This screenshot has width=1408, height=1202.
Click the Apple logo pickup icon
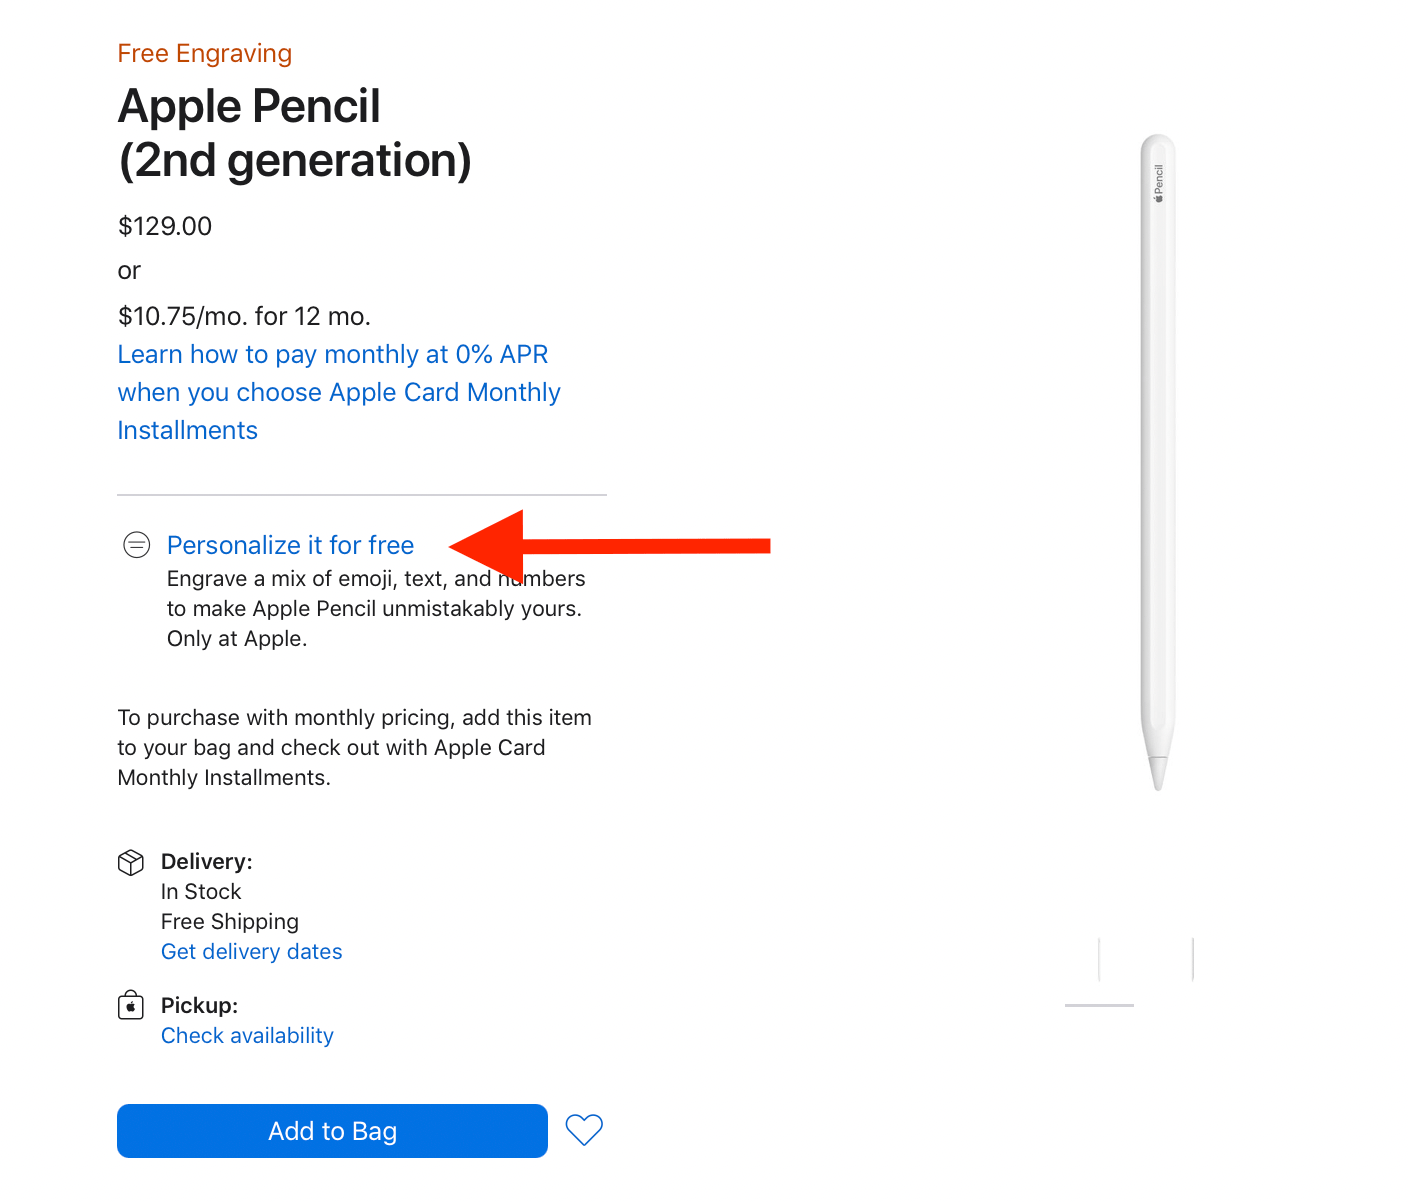(131, 1005)
